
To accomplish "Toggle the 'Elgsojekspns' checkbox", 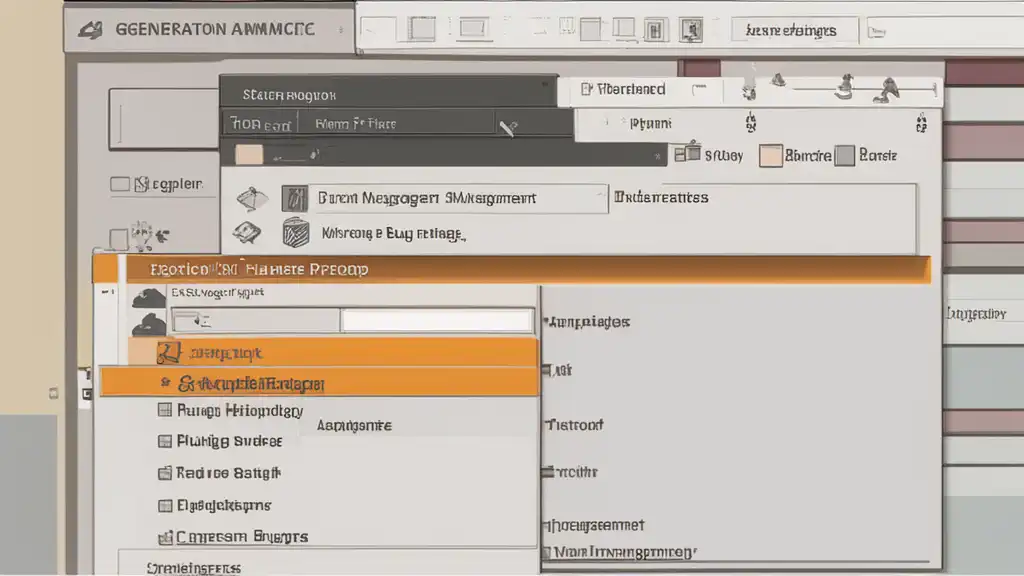I will 165,505.
